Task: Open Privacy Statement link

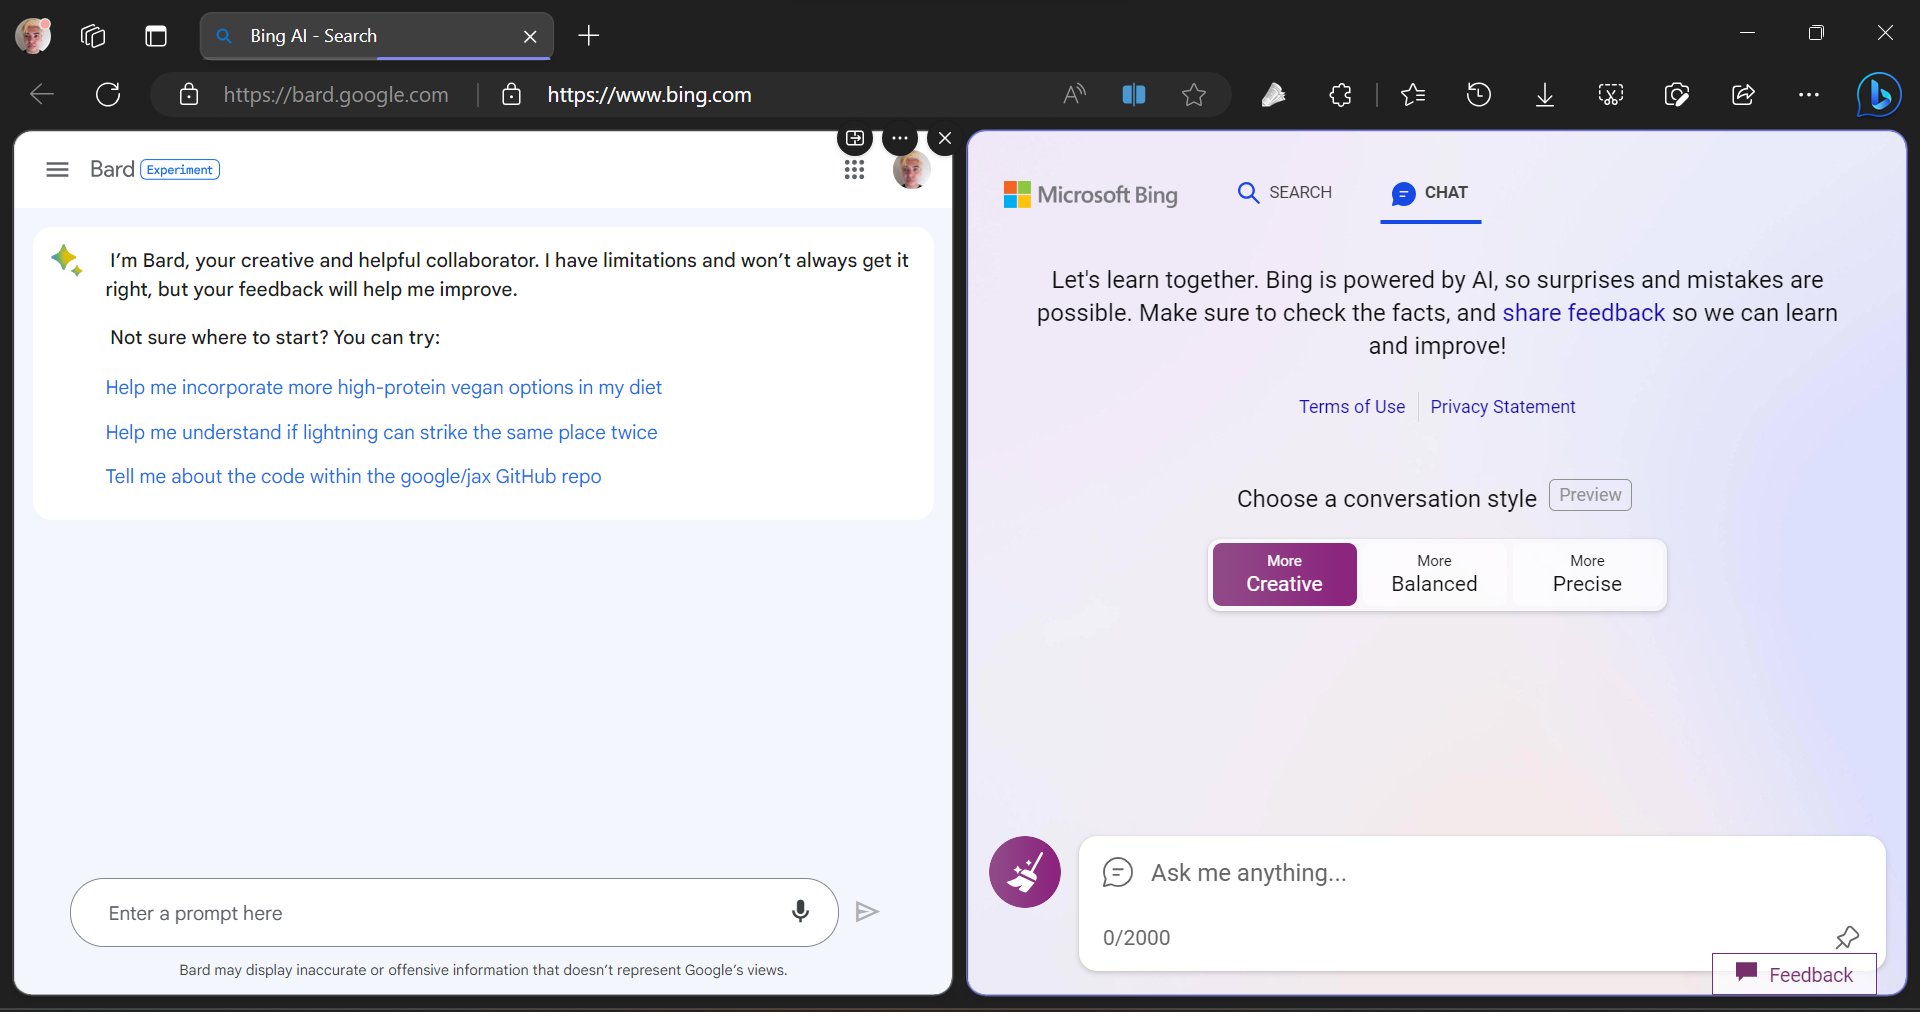Action: (x=1503, y=407)
